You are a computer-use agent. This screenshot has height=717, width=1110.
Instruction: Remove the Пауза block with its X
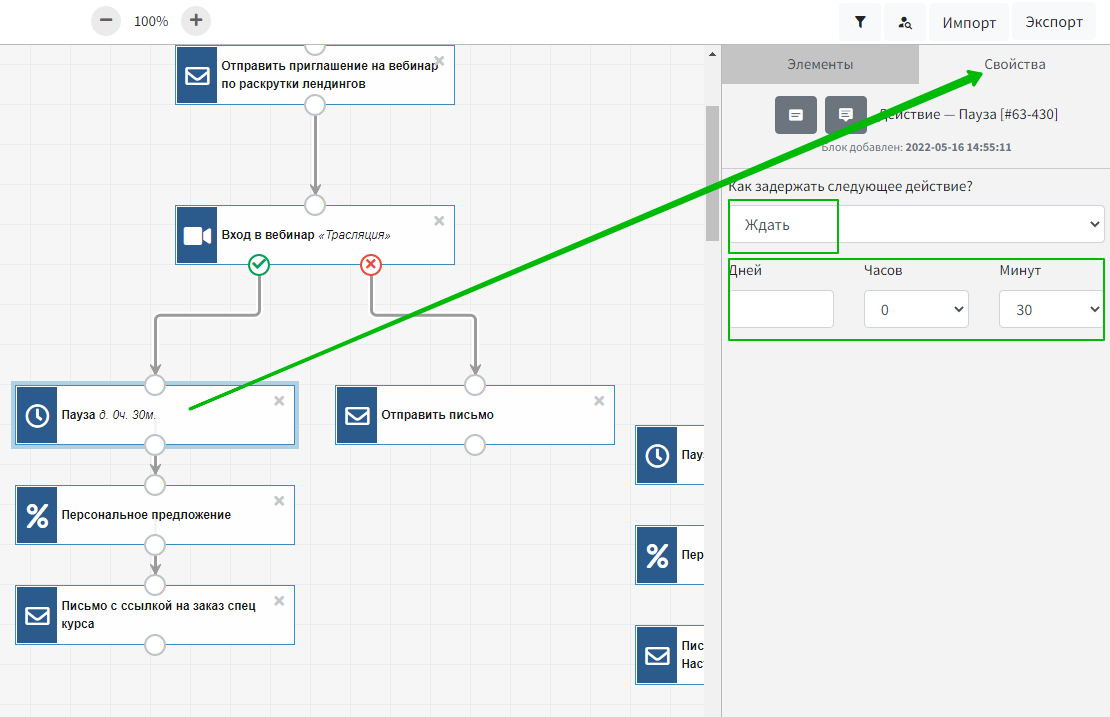(279, 401)
